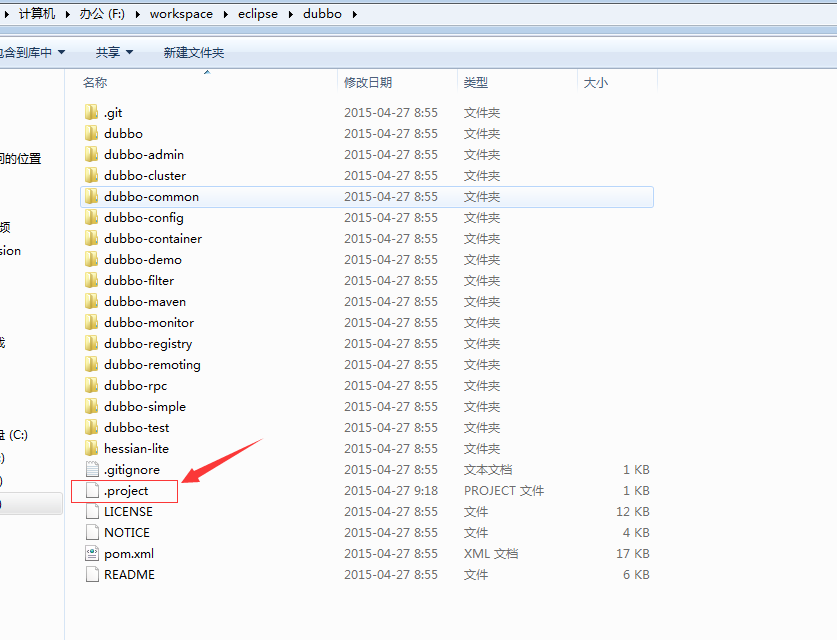Select the NOTICE file icon
Viewport: 837px width, 640px height.
coord(92,532)
